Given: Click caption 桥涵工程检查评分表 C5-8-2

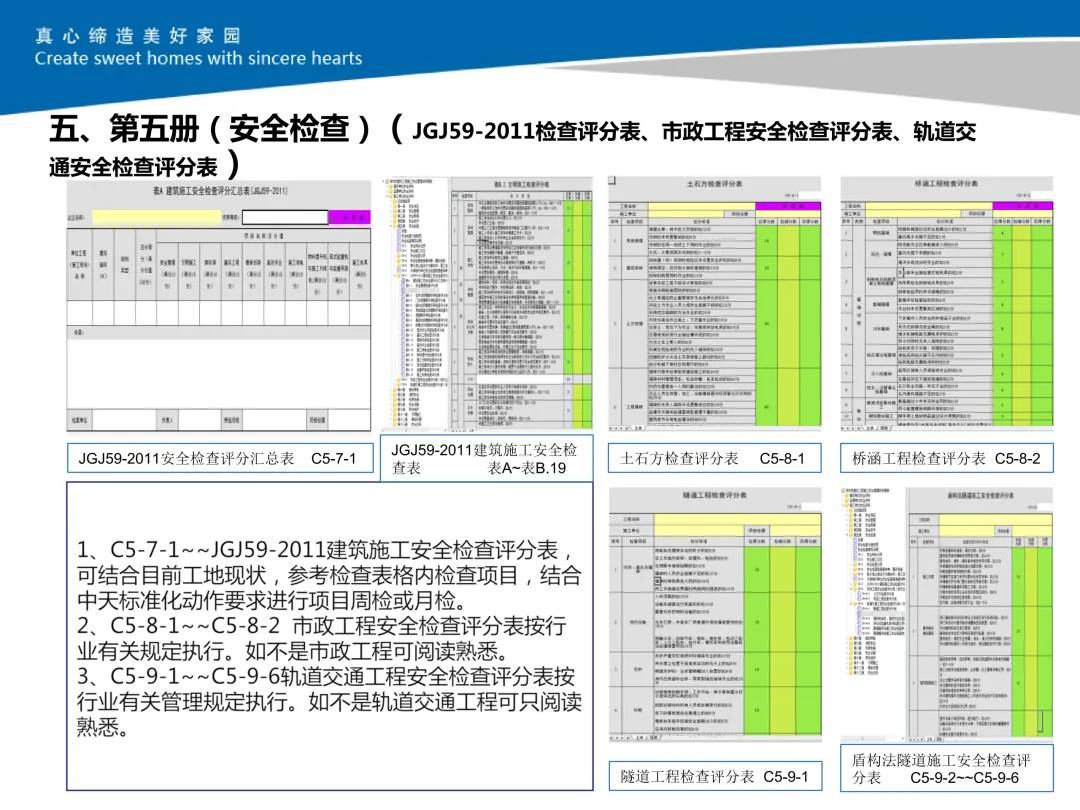Looking at the screenshot, I should click(x=947, y=459).
